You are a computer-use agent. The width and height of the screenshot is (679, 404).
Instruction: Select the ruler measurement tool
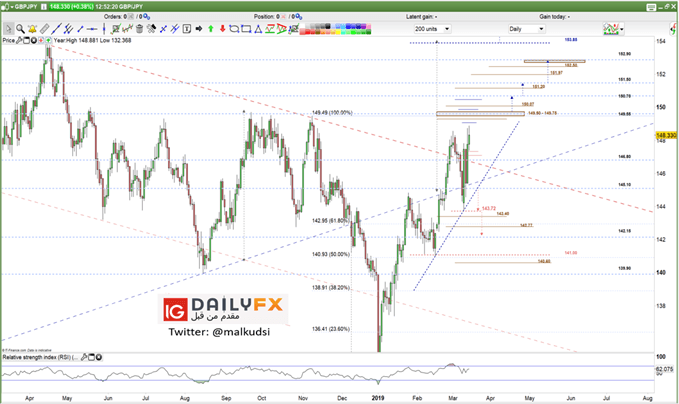[44, 29]
